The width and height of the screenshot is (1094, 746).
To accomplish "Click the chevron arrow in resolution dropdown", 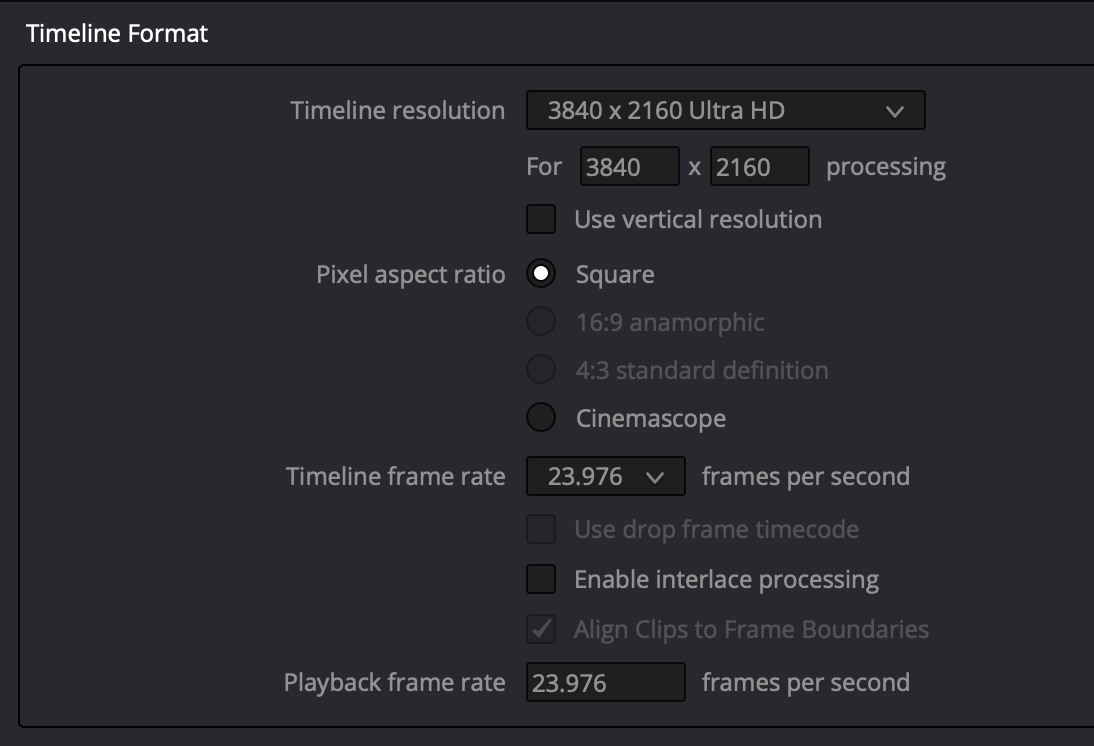I will click(895, 112).
